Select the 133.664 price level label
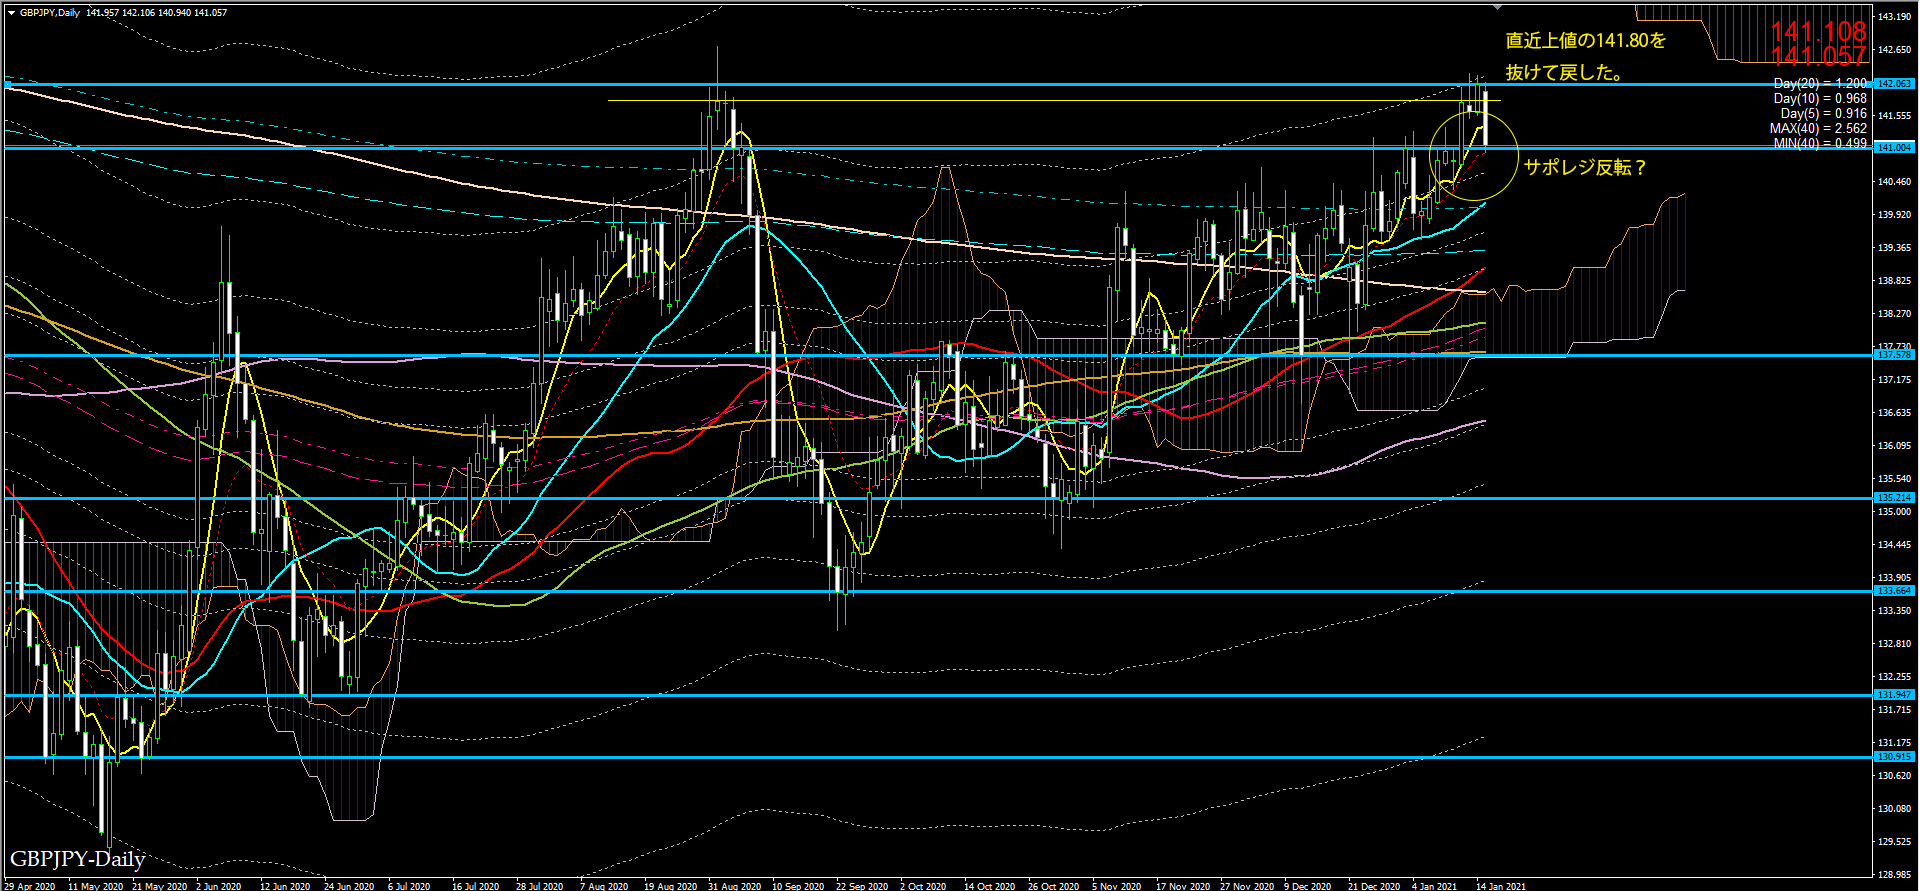The height and width of the screenshot is (891, 1920). (x=1894, y=591)
